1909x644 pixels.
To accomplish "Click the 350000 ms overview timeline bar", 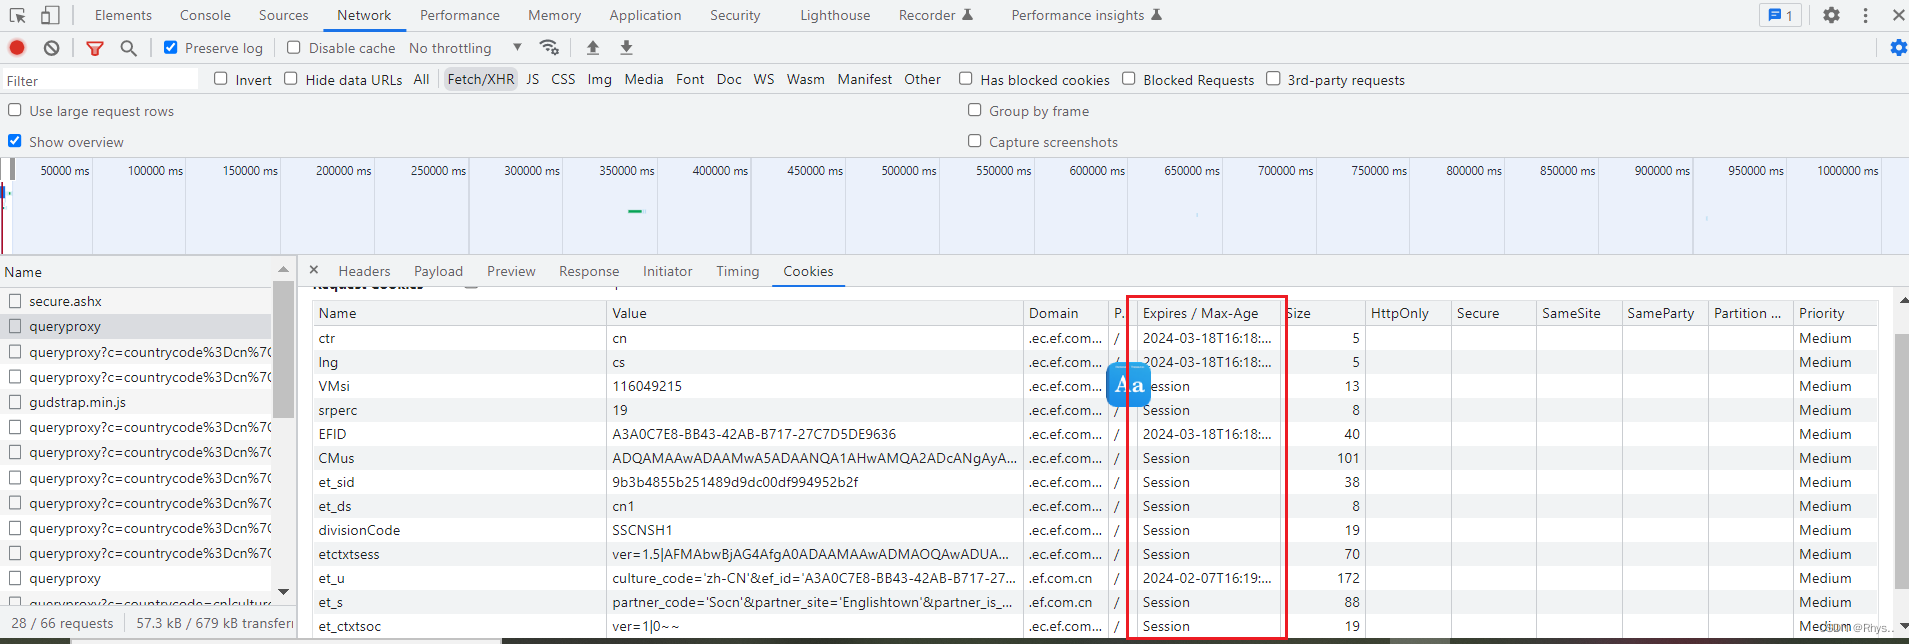I will 635,211.
